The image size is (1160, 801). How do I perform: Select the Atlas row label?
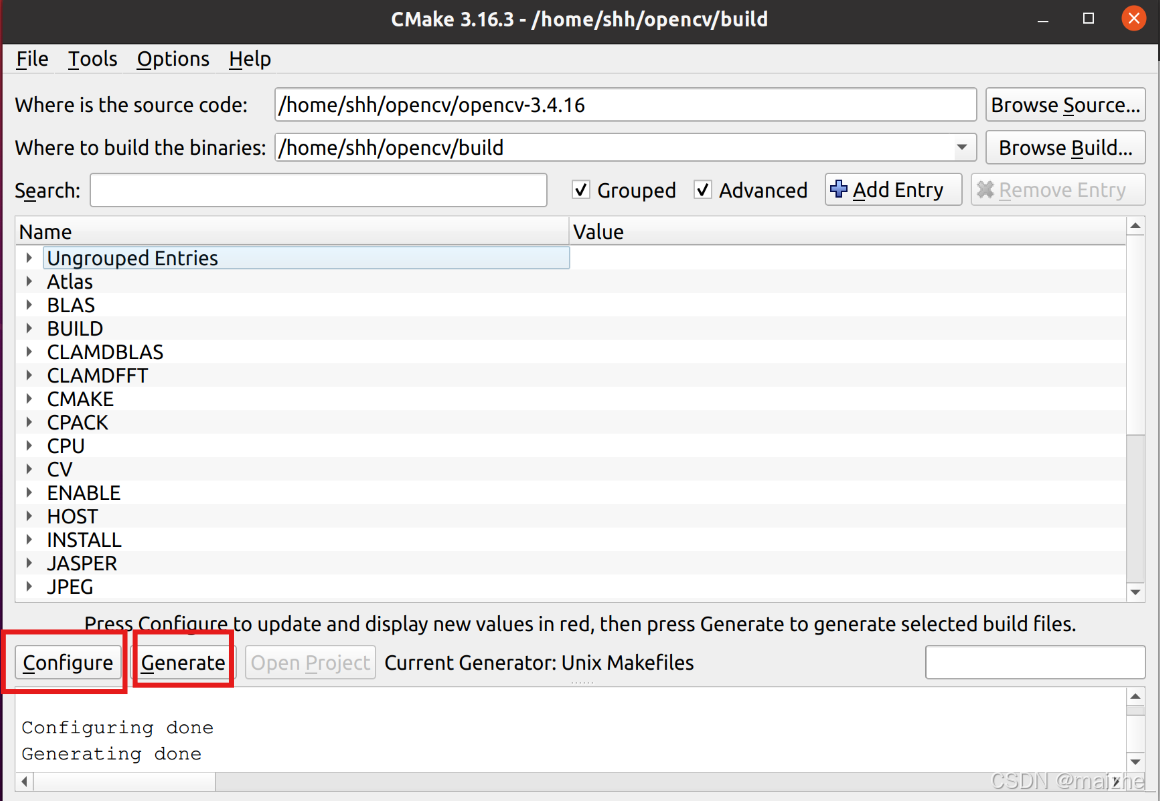tap(70, 282)
